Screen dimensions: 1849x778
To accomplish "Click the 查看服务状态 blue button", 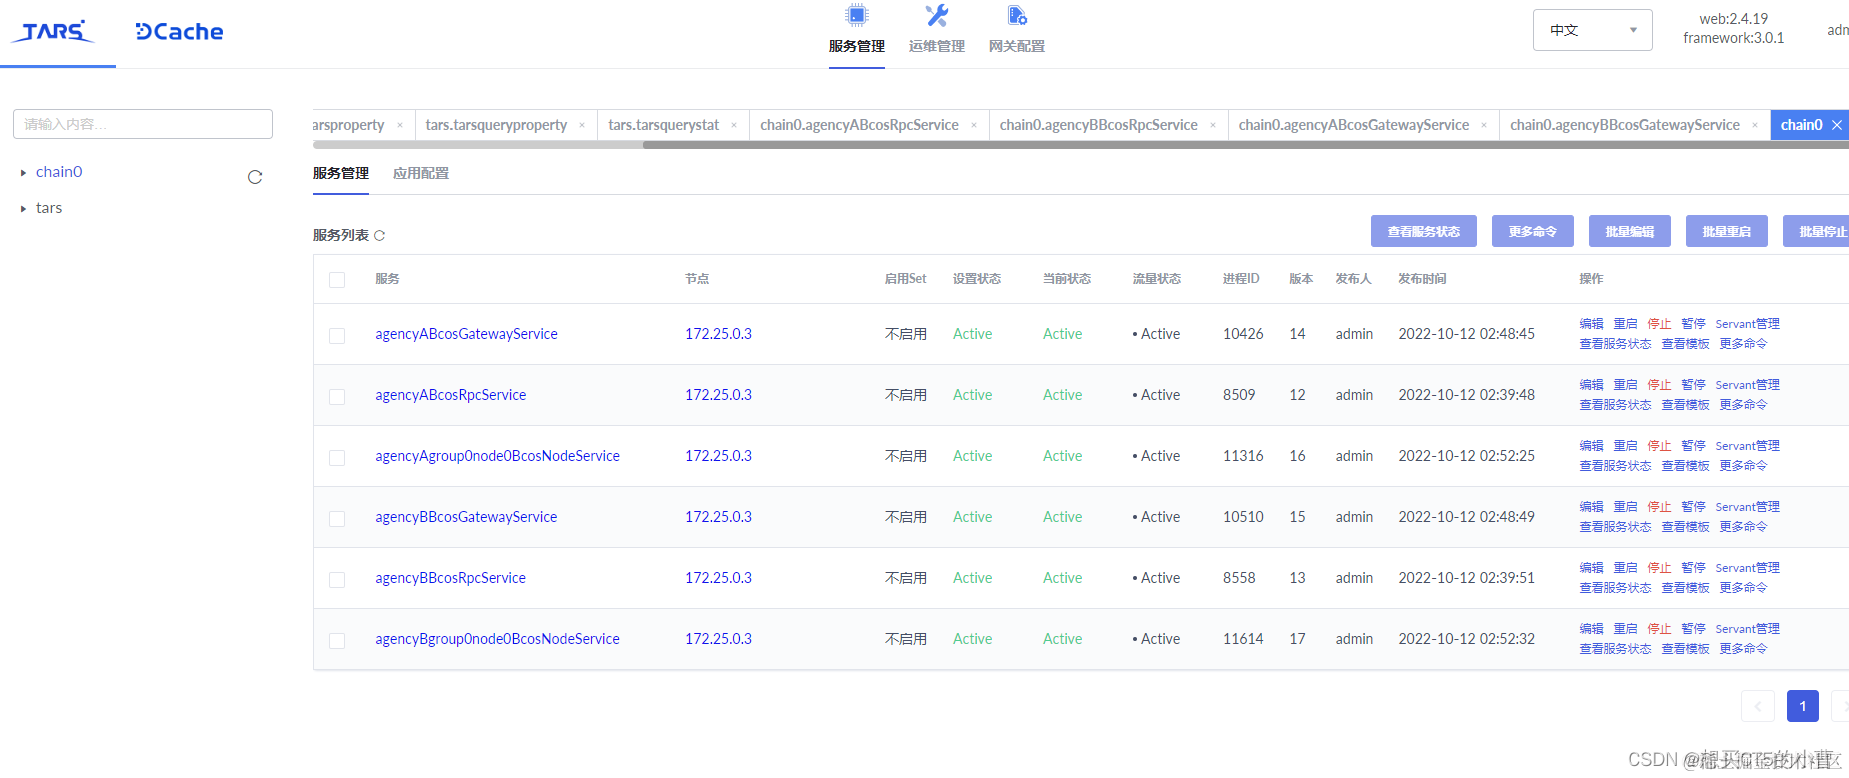I will pyautogui.click(x=1424, y=231).
